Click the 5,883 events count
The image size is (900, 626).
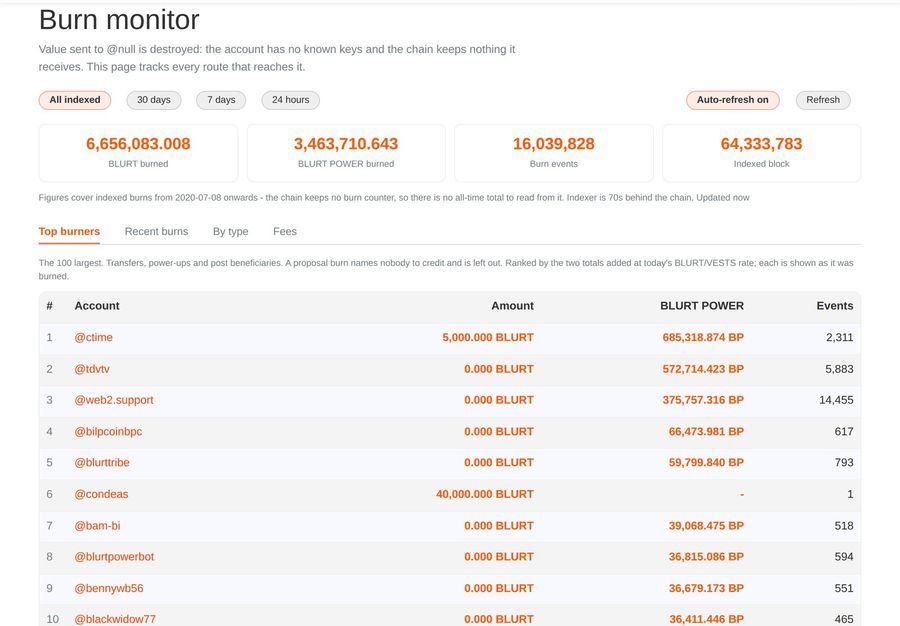click(839, 369)
